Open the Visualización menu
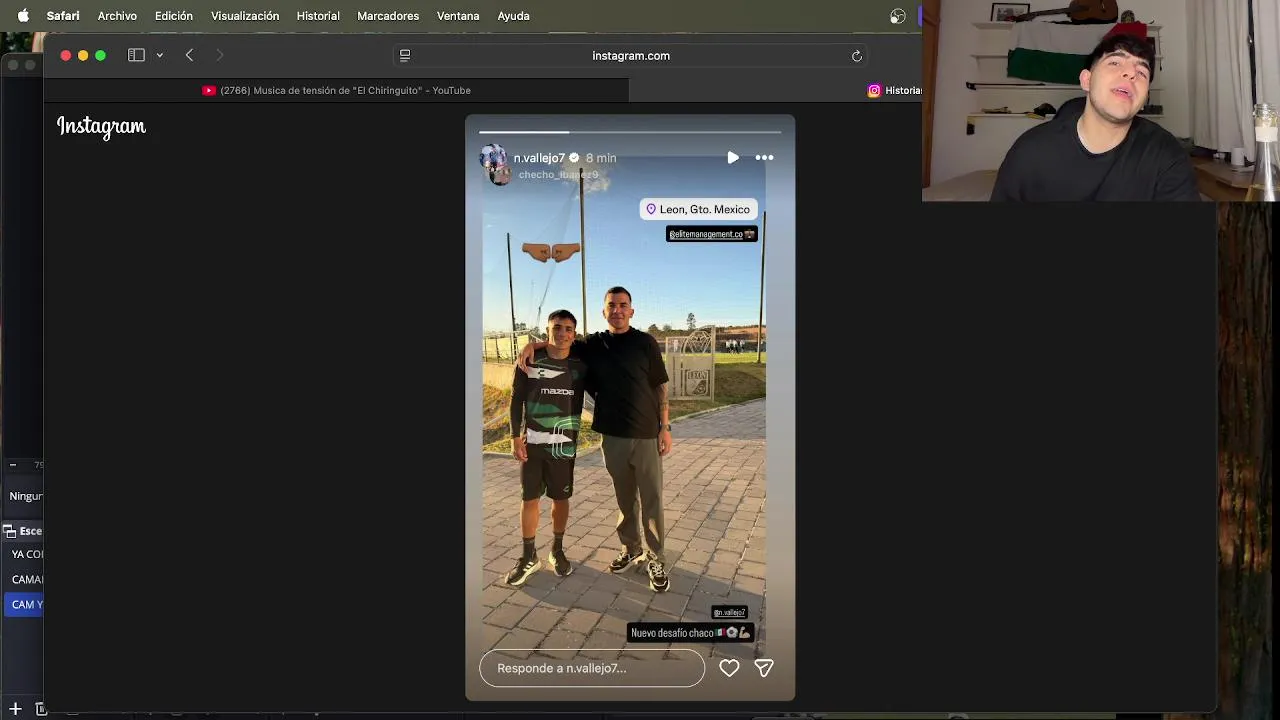1280x720 pixels. coord(245,16)
